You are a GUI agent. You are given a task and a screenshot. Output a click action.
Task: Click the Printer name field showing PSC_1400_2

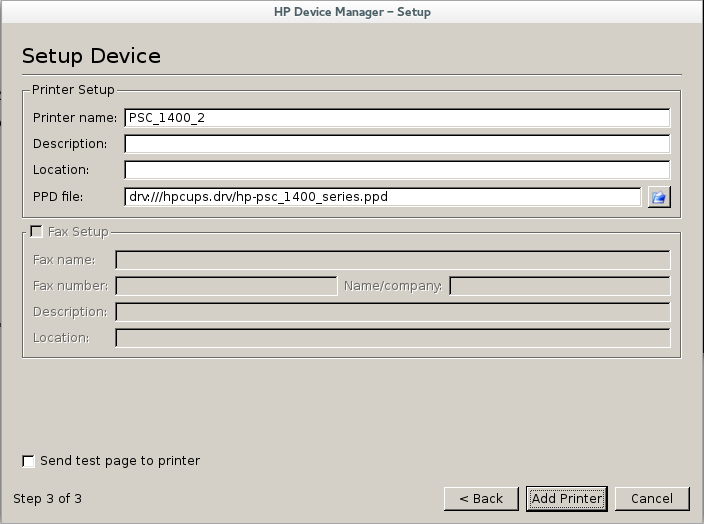tap(397, 118)
